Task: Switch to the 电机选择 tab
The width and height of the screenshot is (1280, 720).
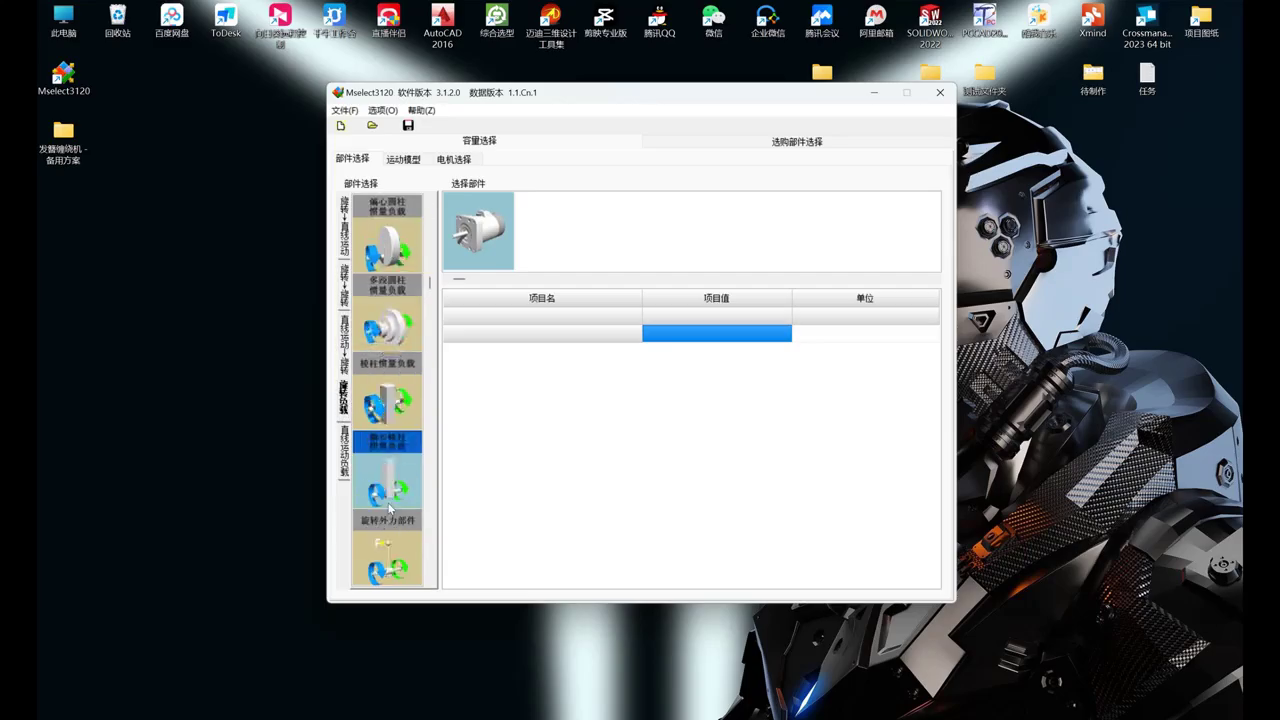Action: (453, 159)
